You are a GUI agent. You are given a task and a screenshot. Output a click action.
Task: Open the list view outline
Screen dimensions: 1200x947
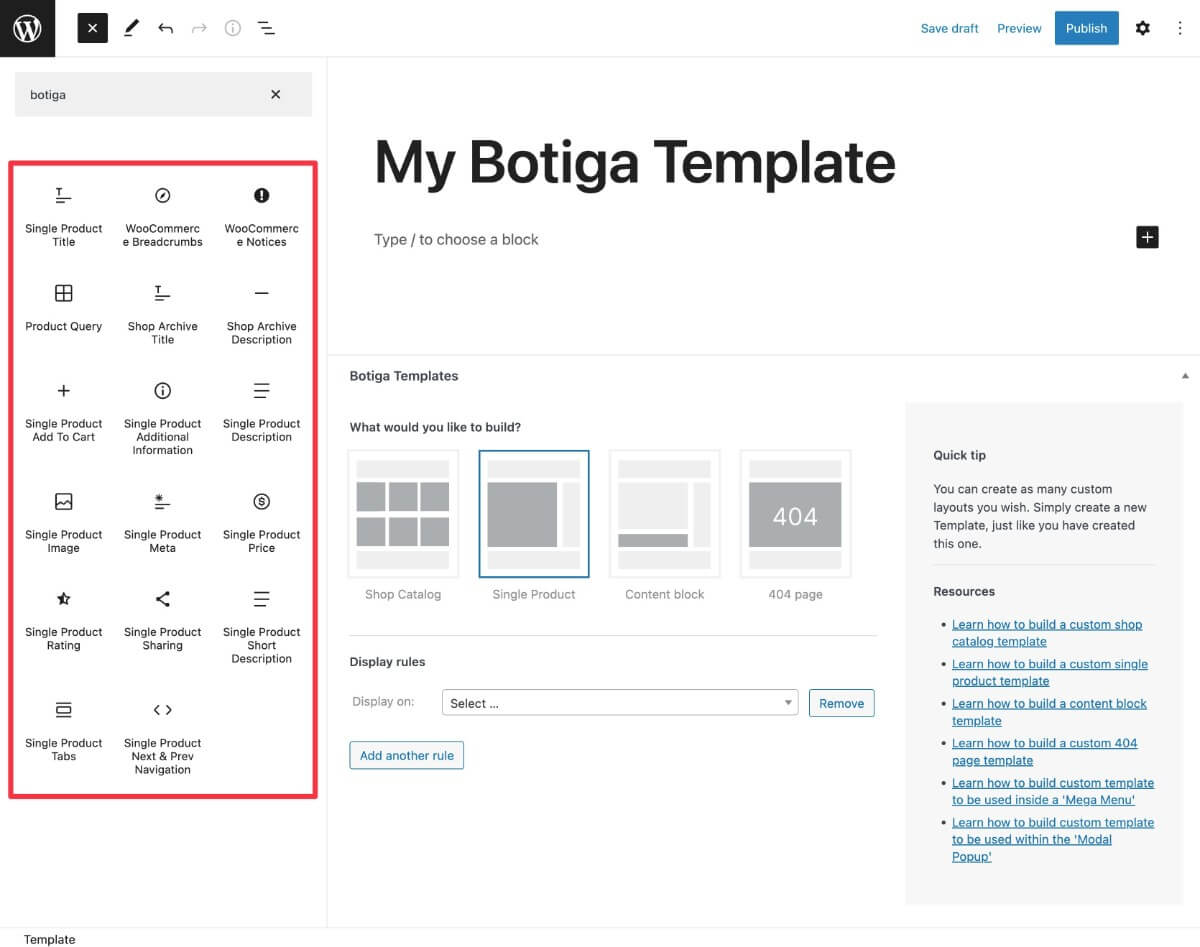pyautogui.click(x=266, y=28)
